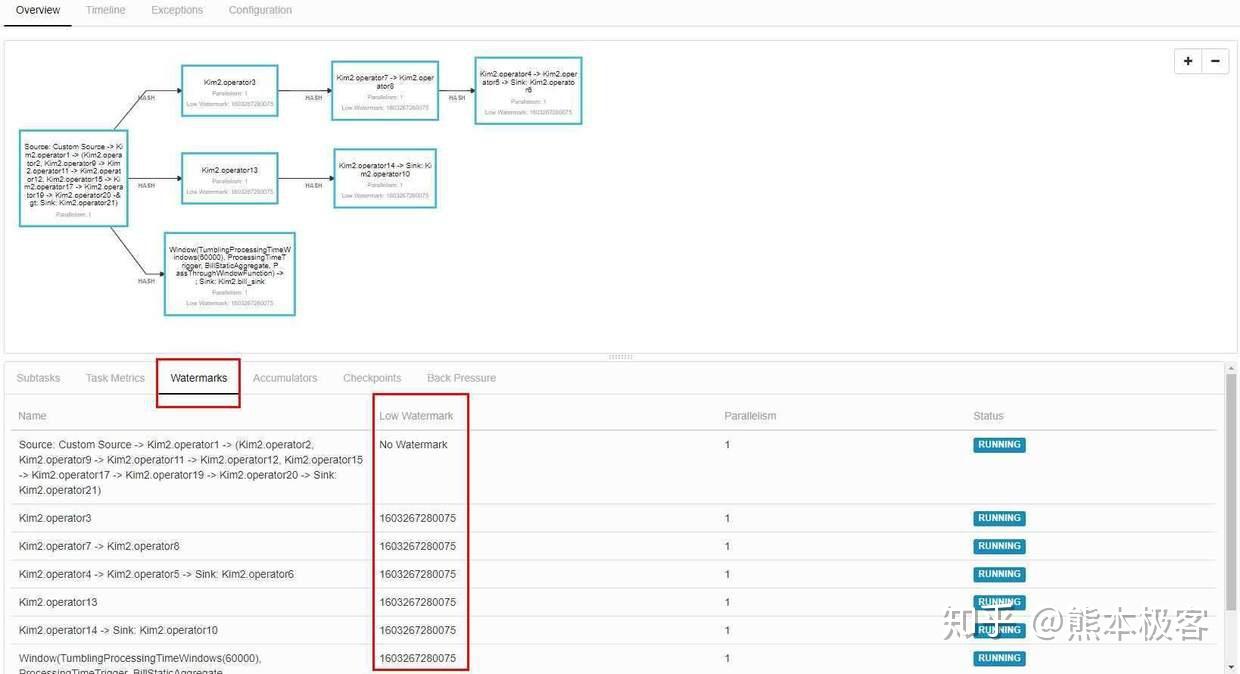Switch to the Timeline tab
This screenshot has width=1240, height=674.
tap(105, 9)
